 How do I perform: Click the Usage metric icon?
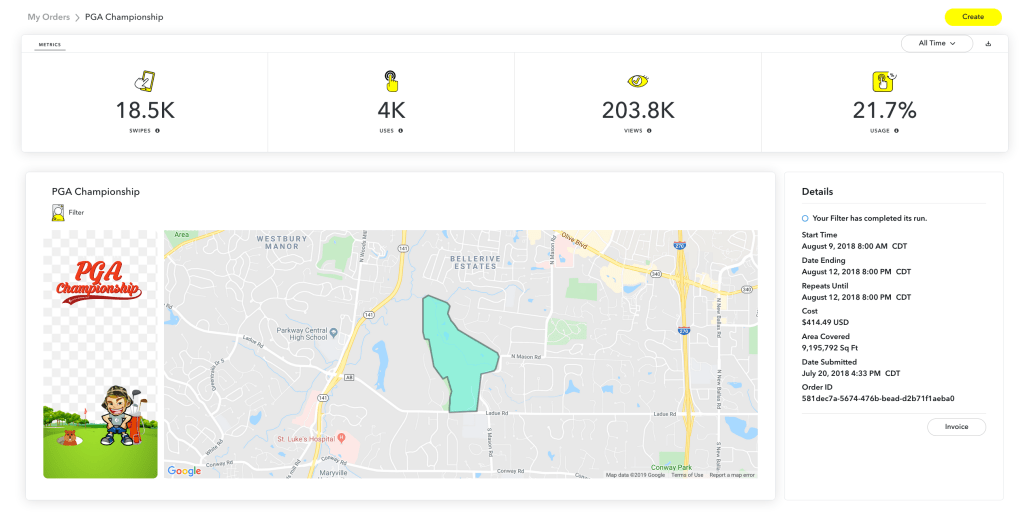(x=883, y=82)
